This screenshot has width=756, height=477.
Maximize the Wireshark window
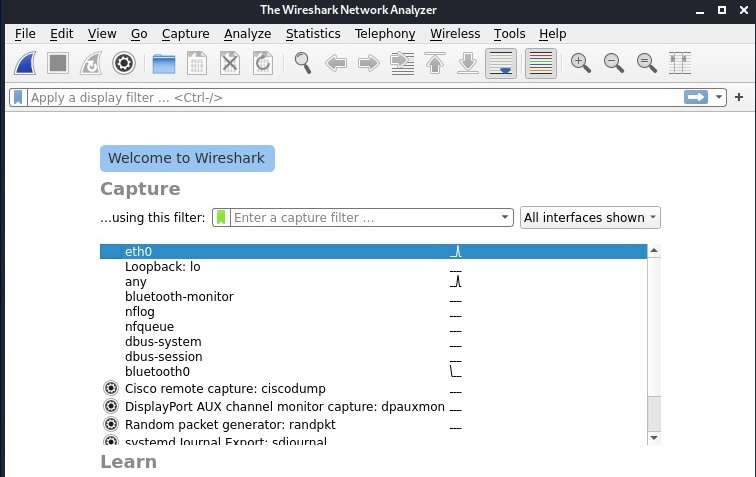pos(722,10)
